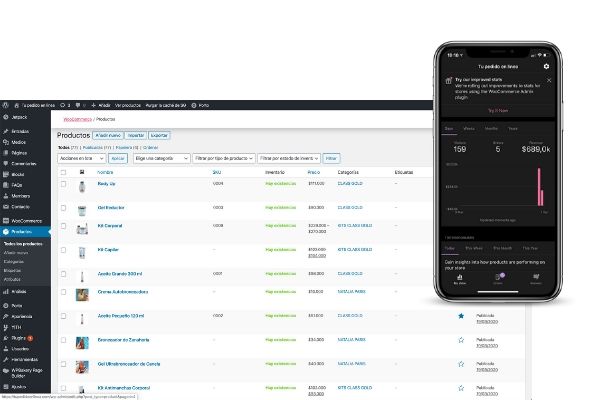Screen dimensions: 600x400
Task: Tick the checkbox for Body Up product
Action: (x=63, y=185)
